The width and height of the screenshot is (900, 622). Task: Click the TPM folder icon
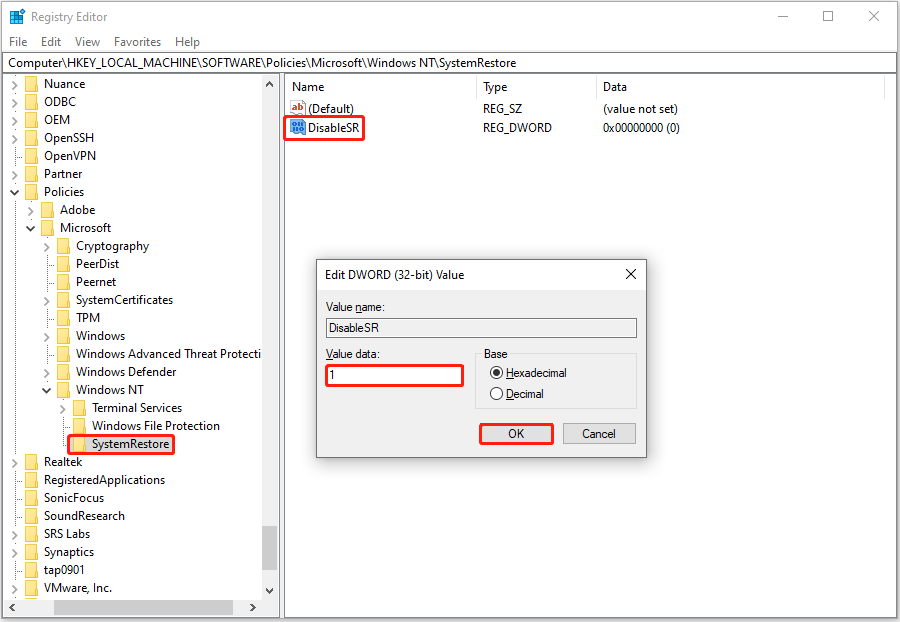(64, 318)
